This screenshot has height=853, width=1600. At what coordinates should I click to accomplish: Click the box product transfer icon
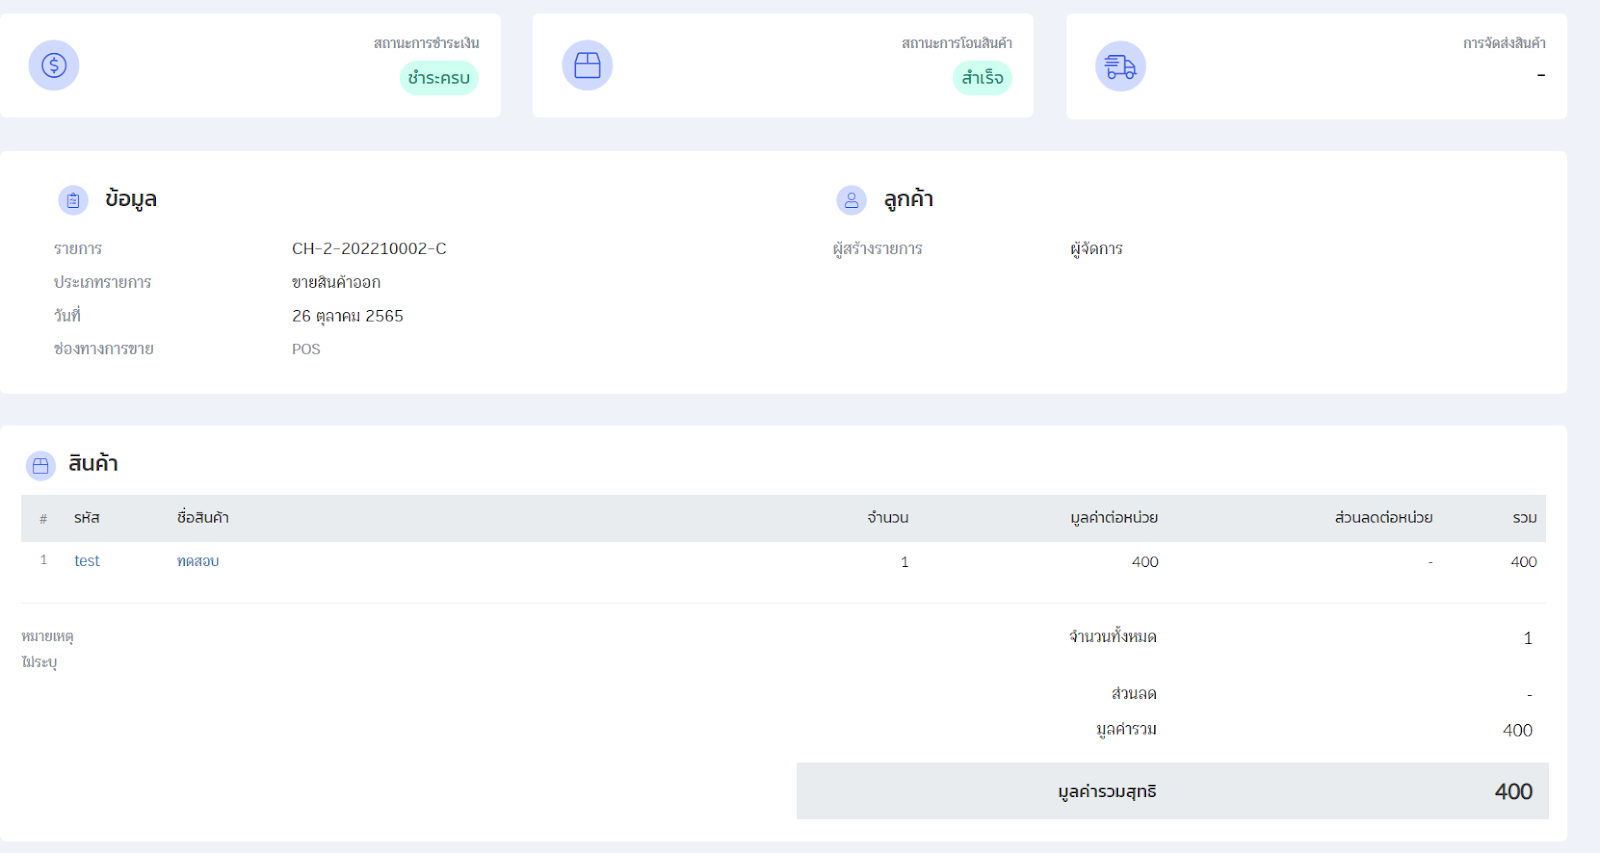pos(587,65)
